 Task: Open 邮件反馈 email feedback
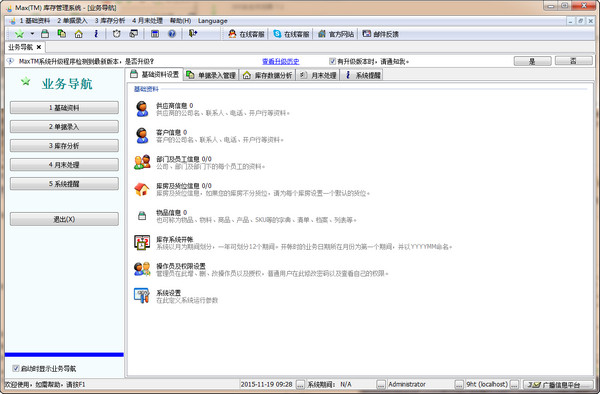pos(380,34)
